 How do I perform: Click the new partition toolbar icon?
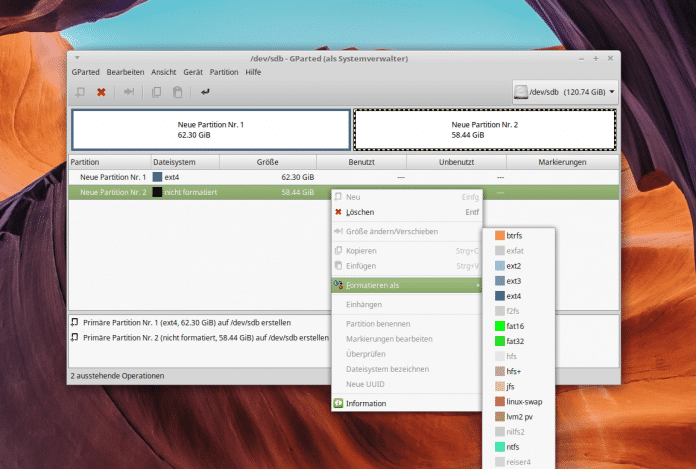click(80, 92)
